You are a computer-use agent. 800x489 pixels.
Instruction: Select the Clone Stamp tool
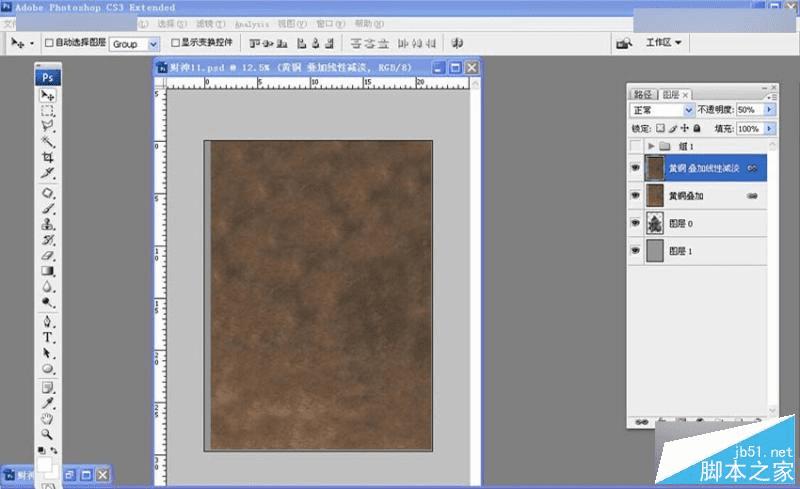(47, 225)
